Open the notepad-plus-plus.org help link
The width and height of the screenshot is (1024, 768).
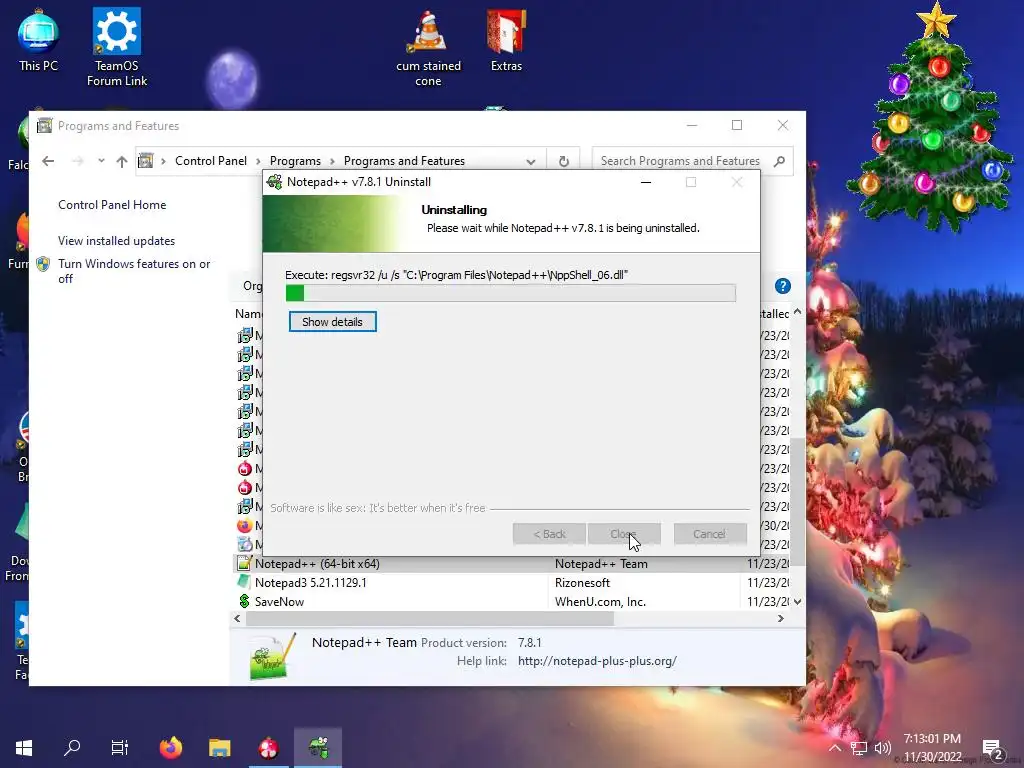(597, 661)
